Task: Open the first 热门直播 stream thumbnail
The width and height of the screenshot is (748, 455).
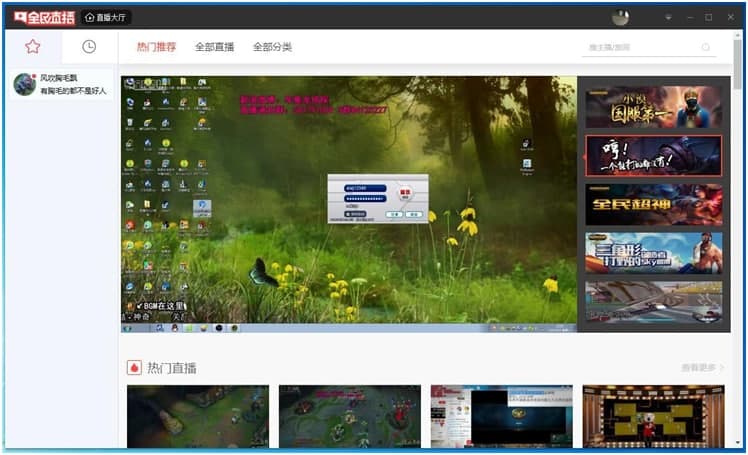Action: [198, 416]
